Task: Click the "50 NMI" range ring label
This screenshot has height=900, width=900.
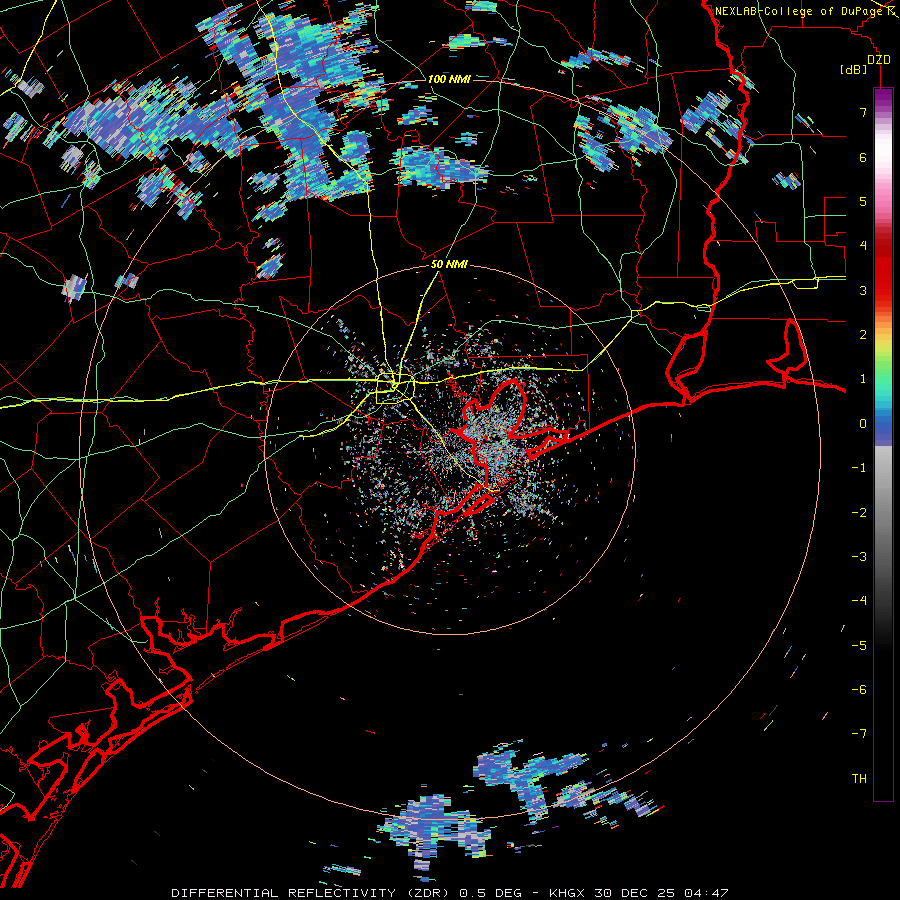Action: tap(449, 265)
